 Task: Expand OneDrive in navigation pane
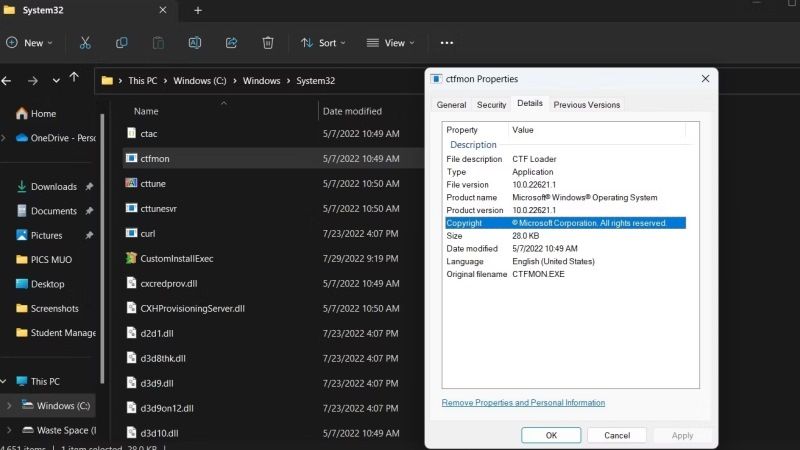tap(4, 138)
